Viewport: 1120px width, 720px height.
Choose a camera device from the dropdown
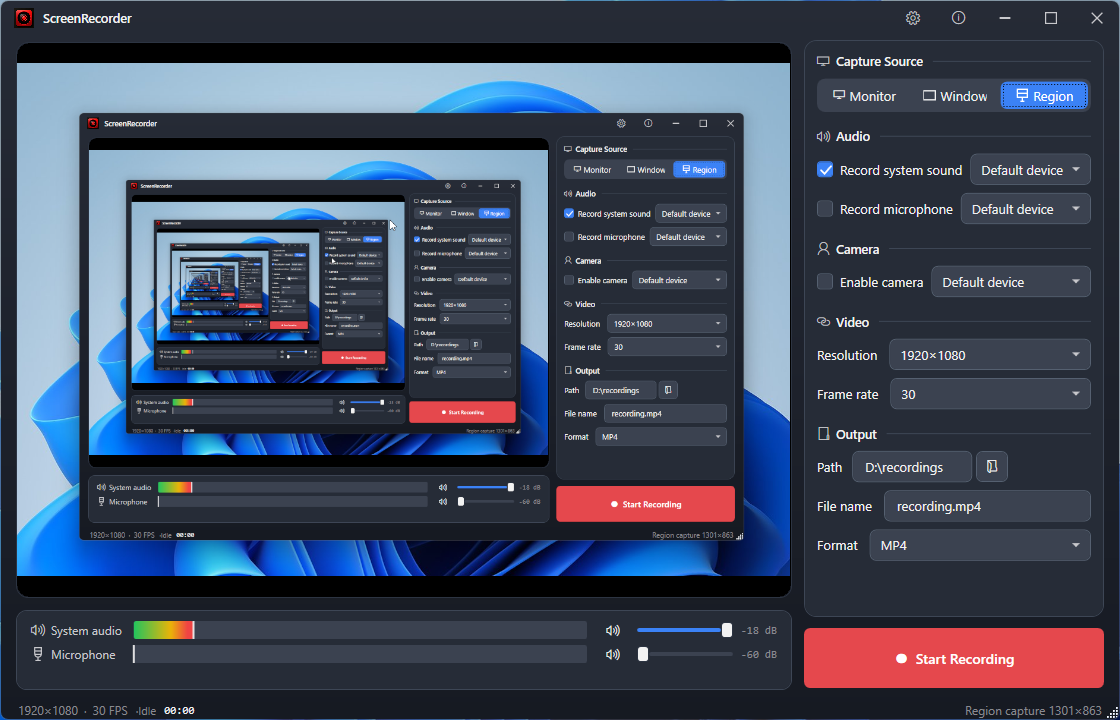[x=1011, y=282]
